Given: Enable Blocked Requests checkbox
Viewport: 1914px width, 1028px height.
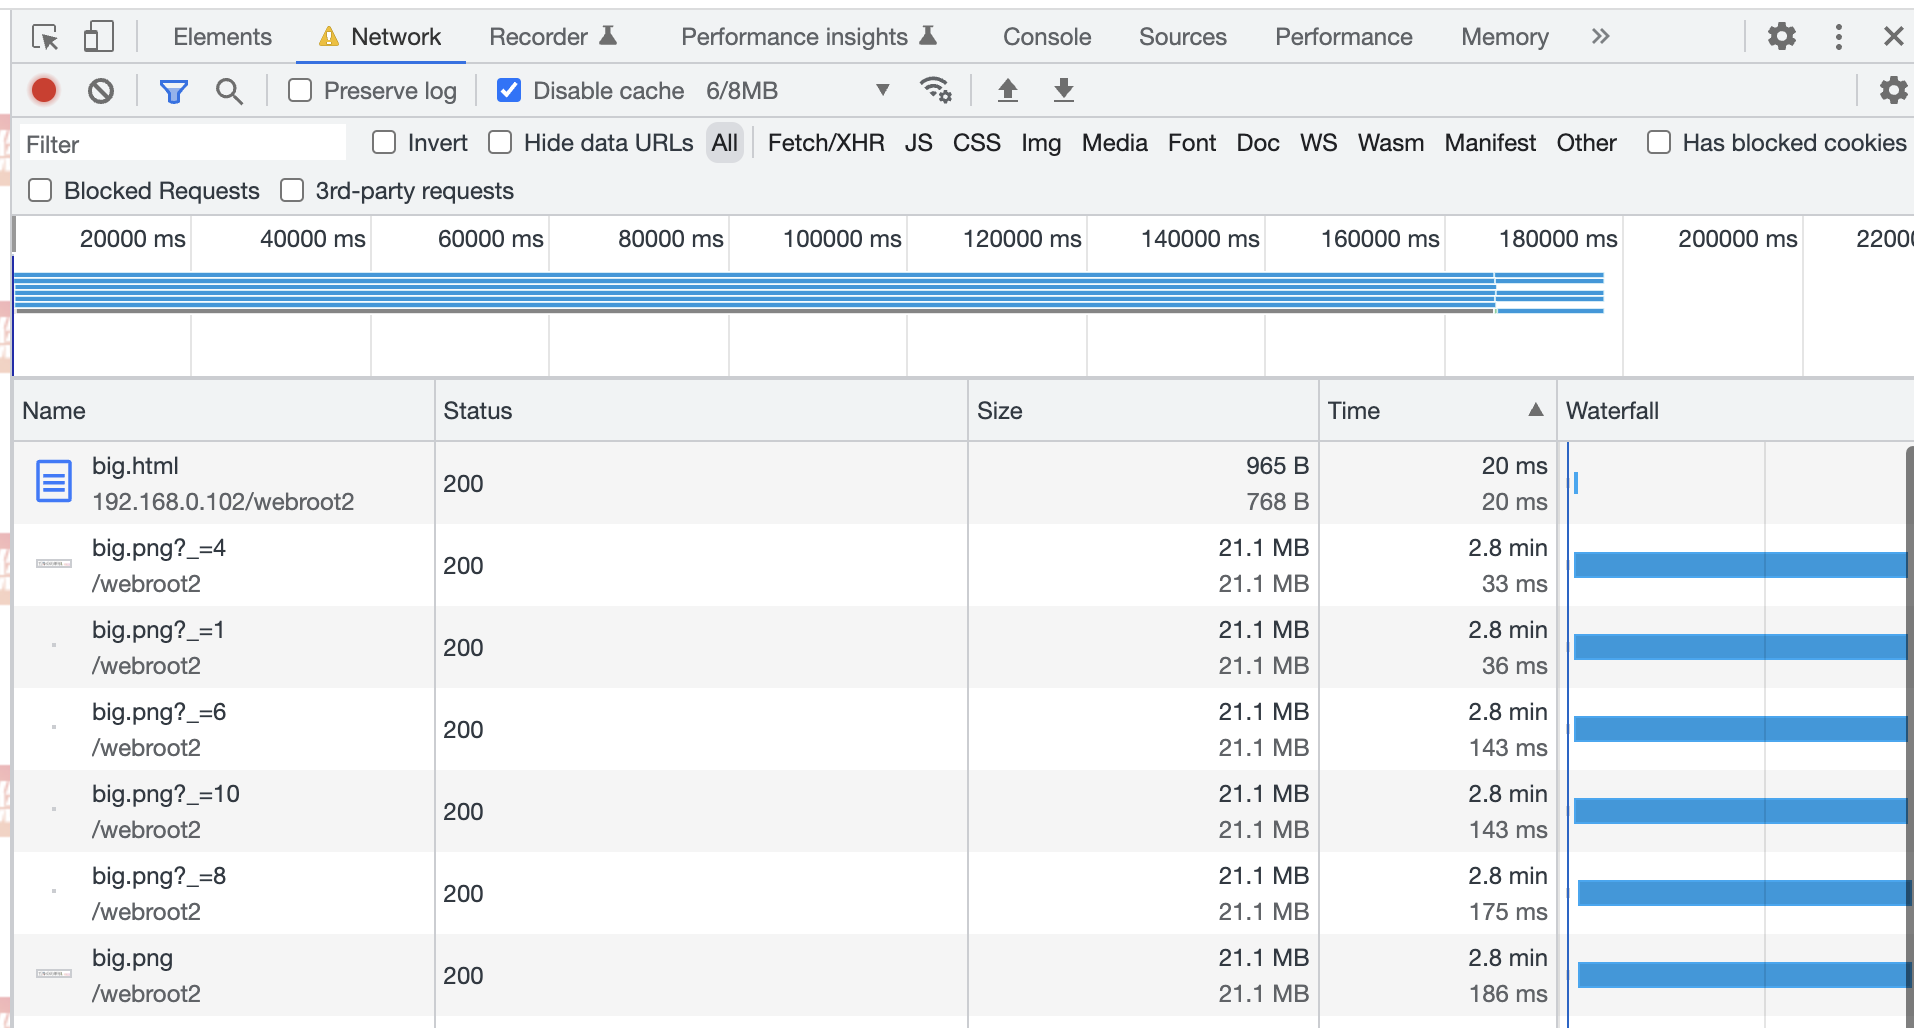Looking at the screenshot, I should point(40,190).
